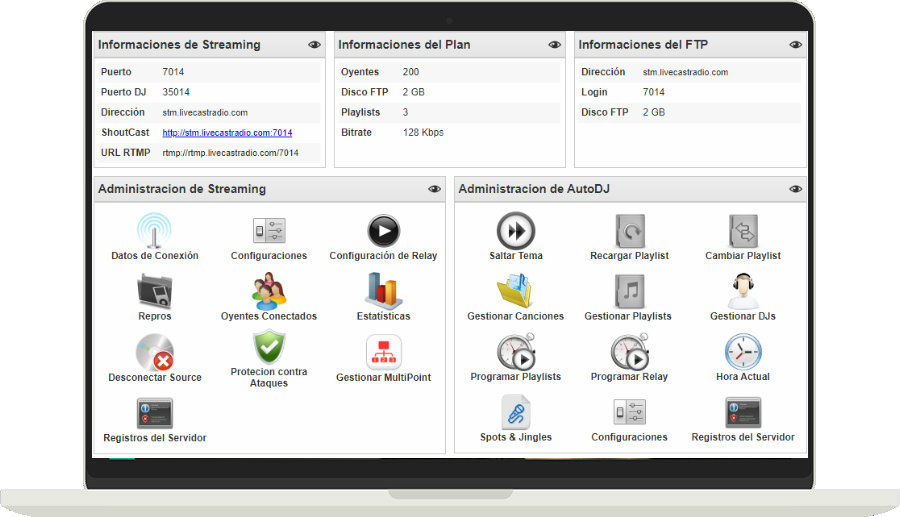Open the ShoutCast stm.livecastradio.com:7014 link

pyautogui.click(x=227, y=133)
